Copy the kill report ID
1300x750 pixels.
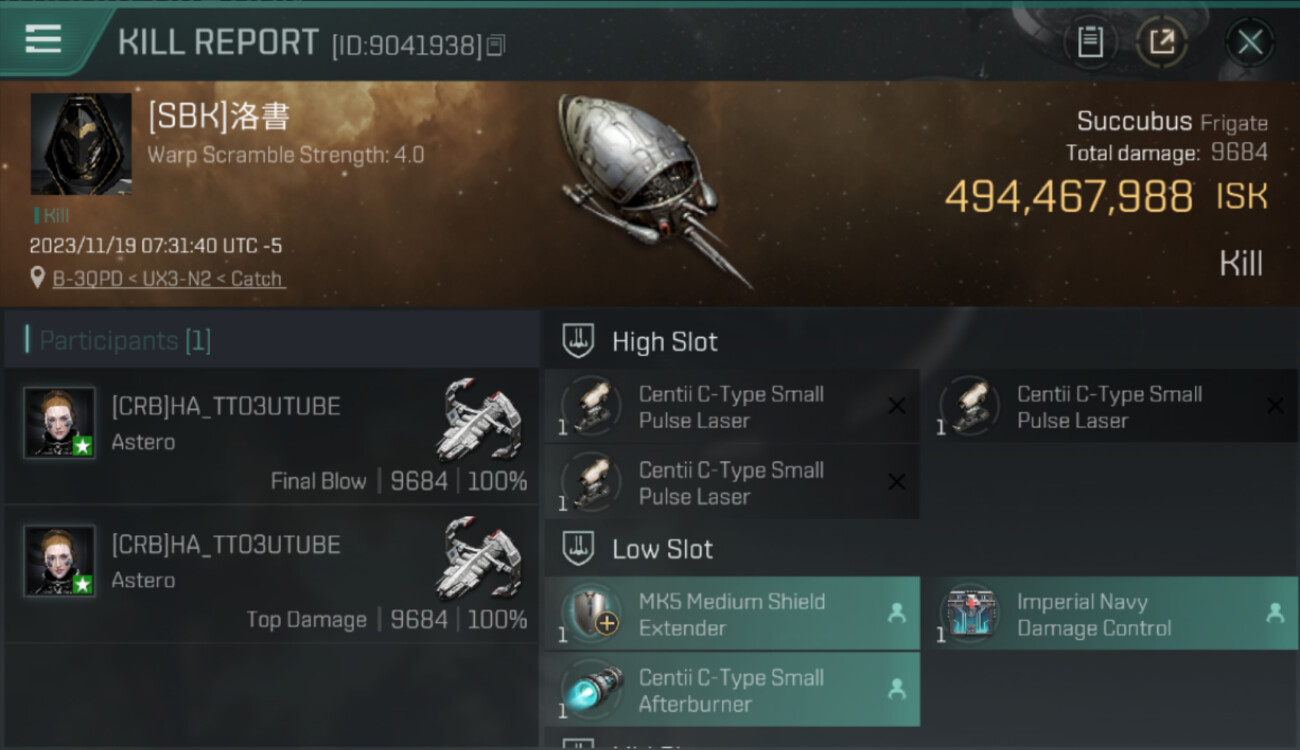pyautogui.click(x=497, y=44)
